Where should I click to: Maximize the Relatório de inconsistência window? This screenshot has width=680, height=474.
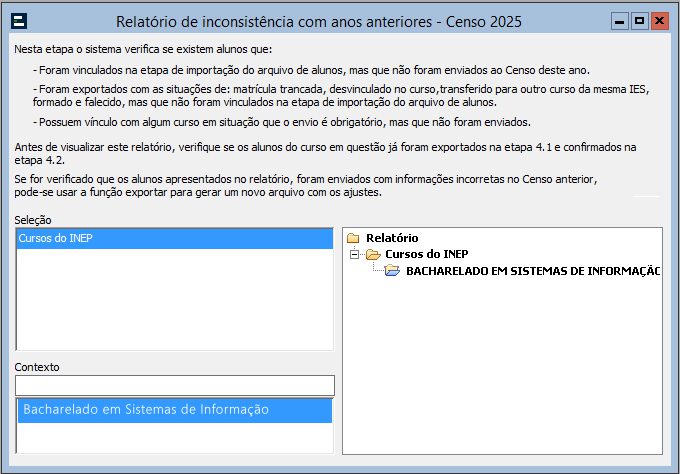[639, 21]
